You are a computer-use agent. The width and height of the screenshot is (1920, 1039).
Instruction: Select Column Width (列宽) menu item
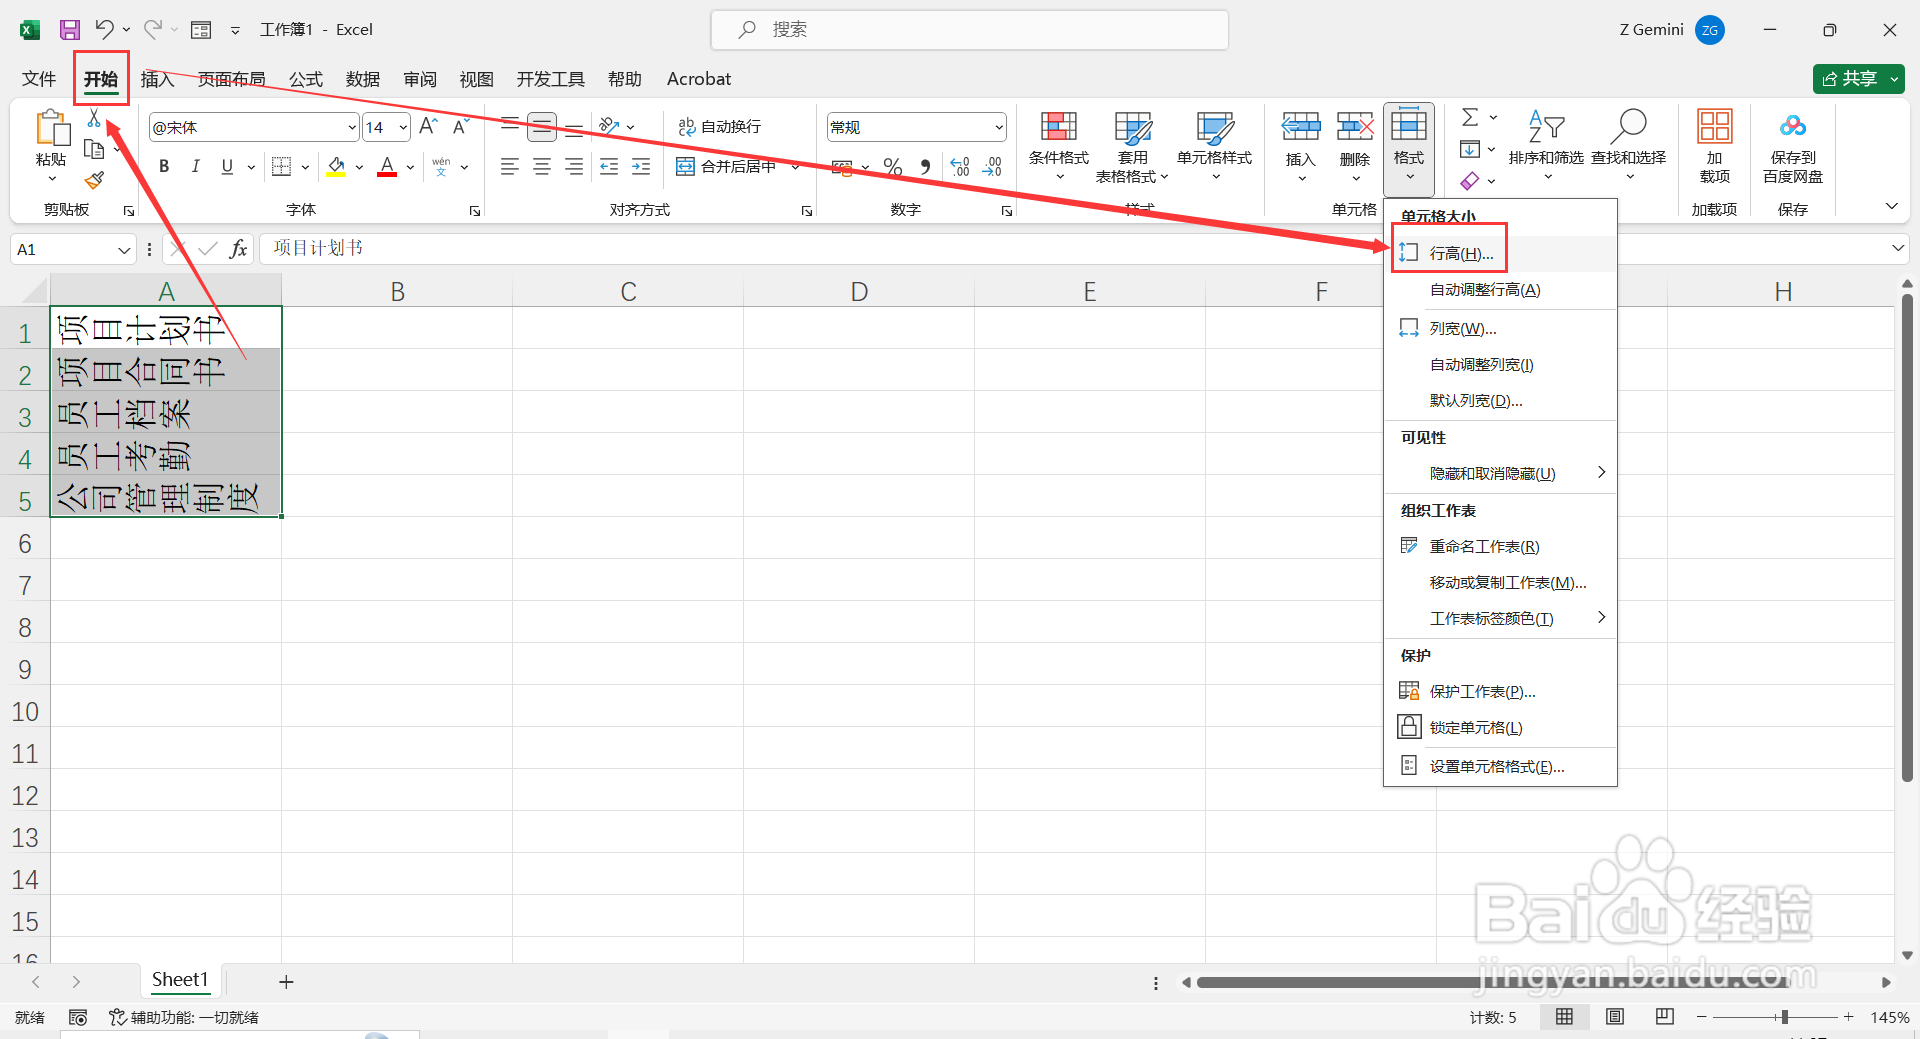pos(1501,328)
